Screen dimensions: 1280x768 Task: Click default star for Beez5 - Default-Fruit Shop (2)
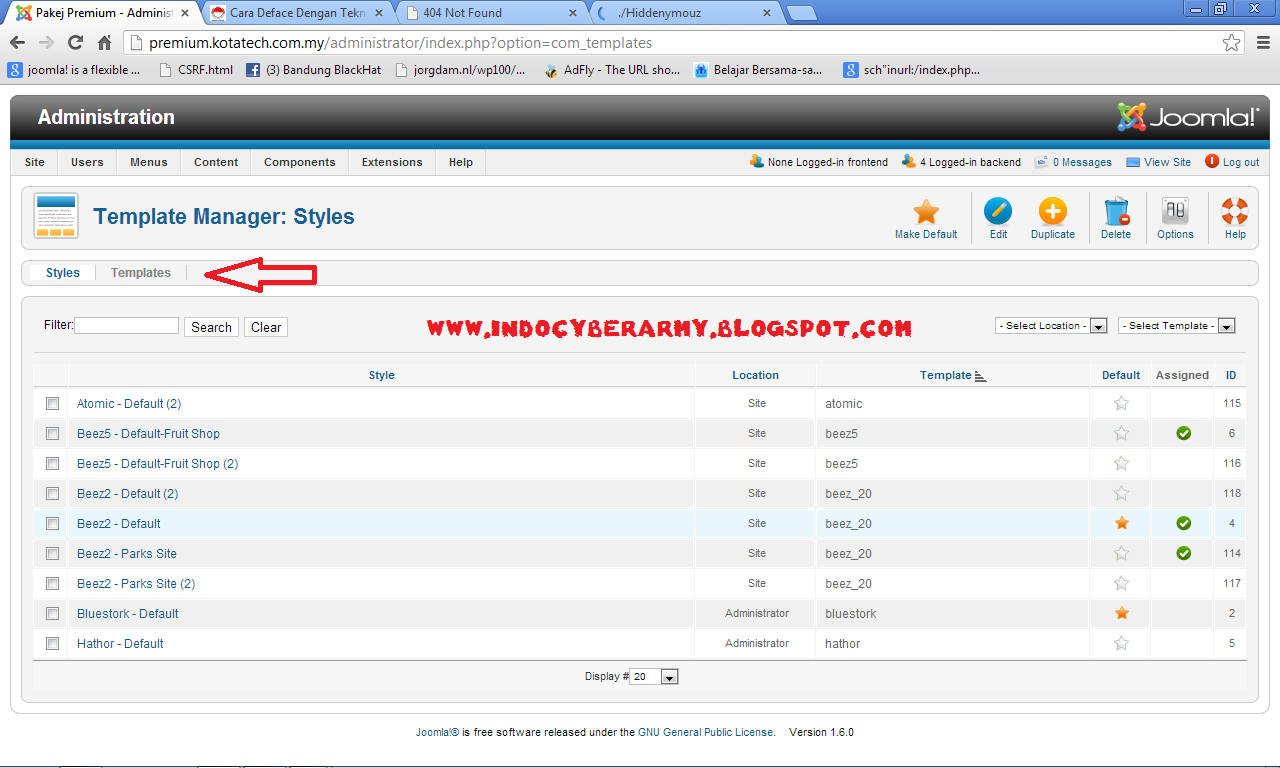(x=1121, y=463)
